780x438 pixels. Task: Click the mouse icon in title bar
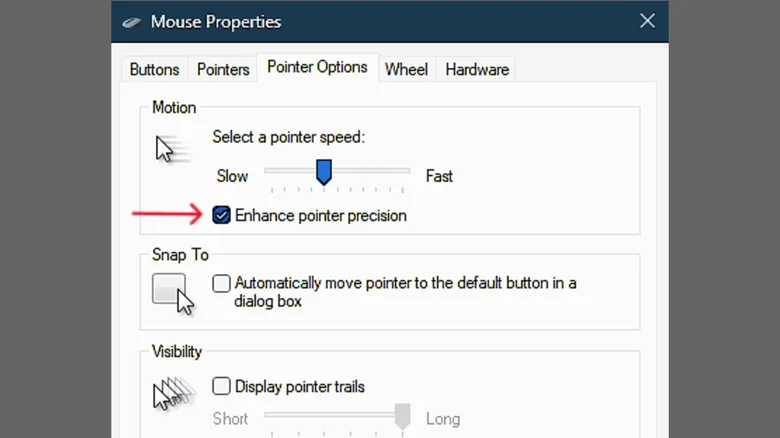click(x=132, y=22)
